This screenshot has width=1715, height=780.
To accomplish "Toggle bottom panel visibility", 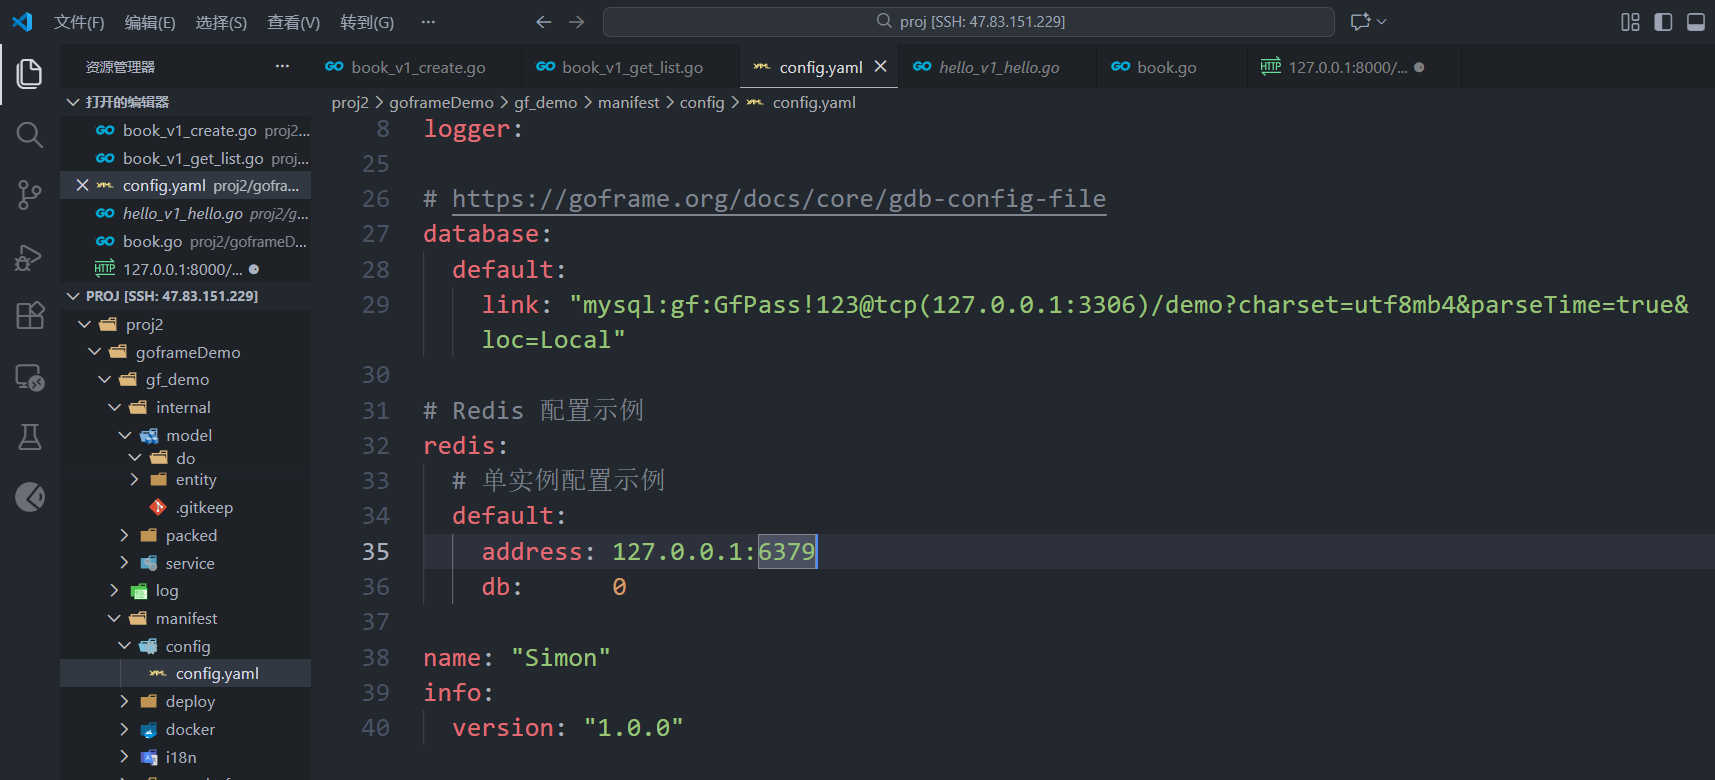I will pyautogui.click(x=1696, y=22).
